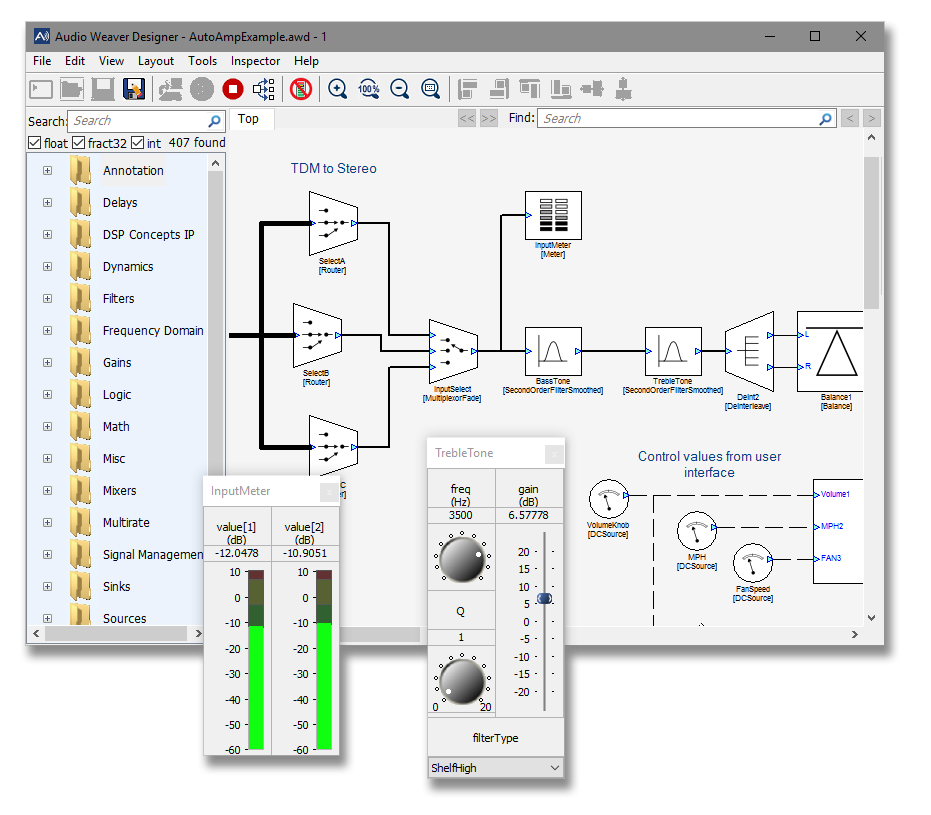931x815 pixels.
Task: Click the << navigate back button
Action: [x=467, y=119]
